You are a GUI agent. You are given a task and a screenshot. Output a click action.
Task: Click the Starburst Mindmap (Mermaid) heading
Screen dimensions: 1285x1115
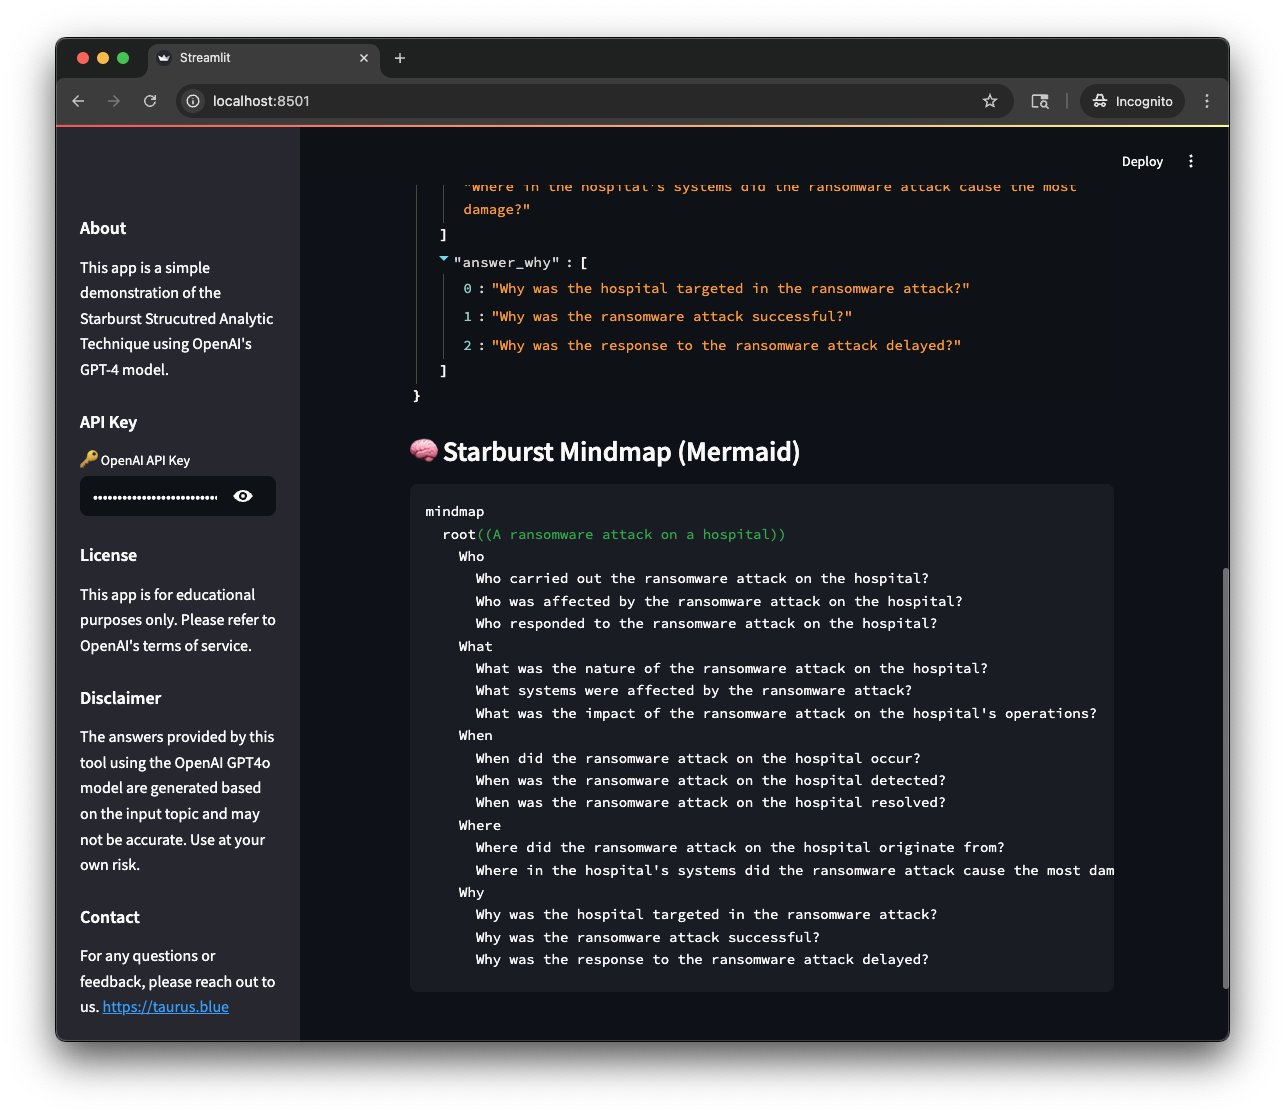tap(621, 452)
